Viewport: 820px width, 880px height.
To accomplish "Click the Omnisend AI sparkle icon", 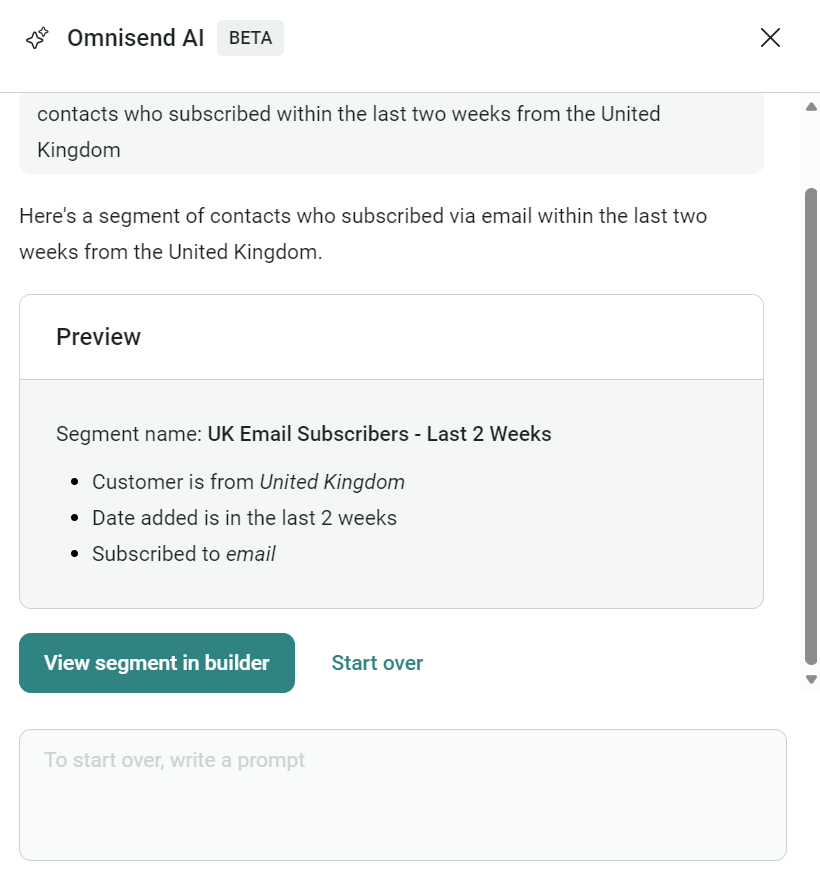I will pos(37,37).
